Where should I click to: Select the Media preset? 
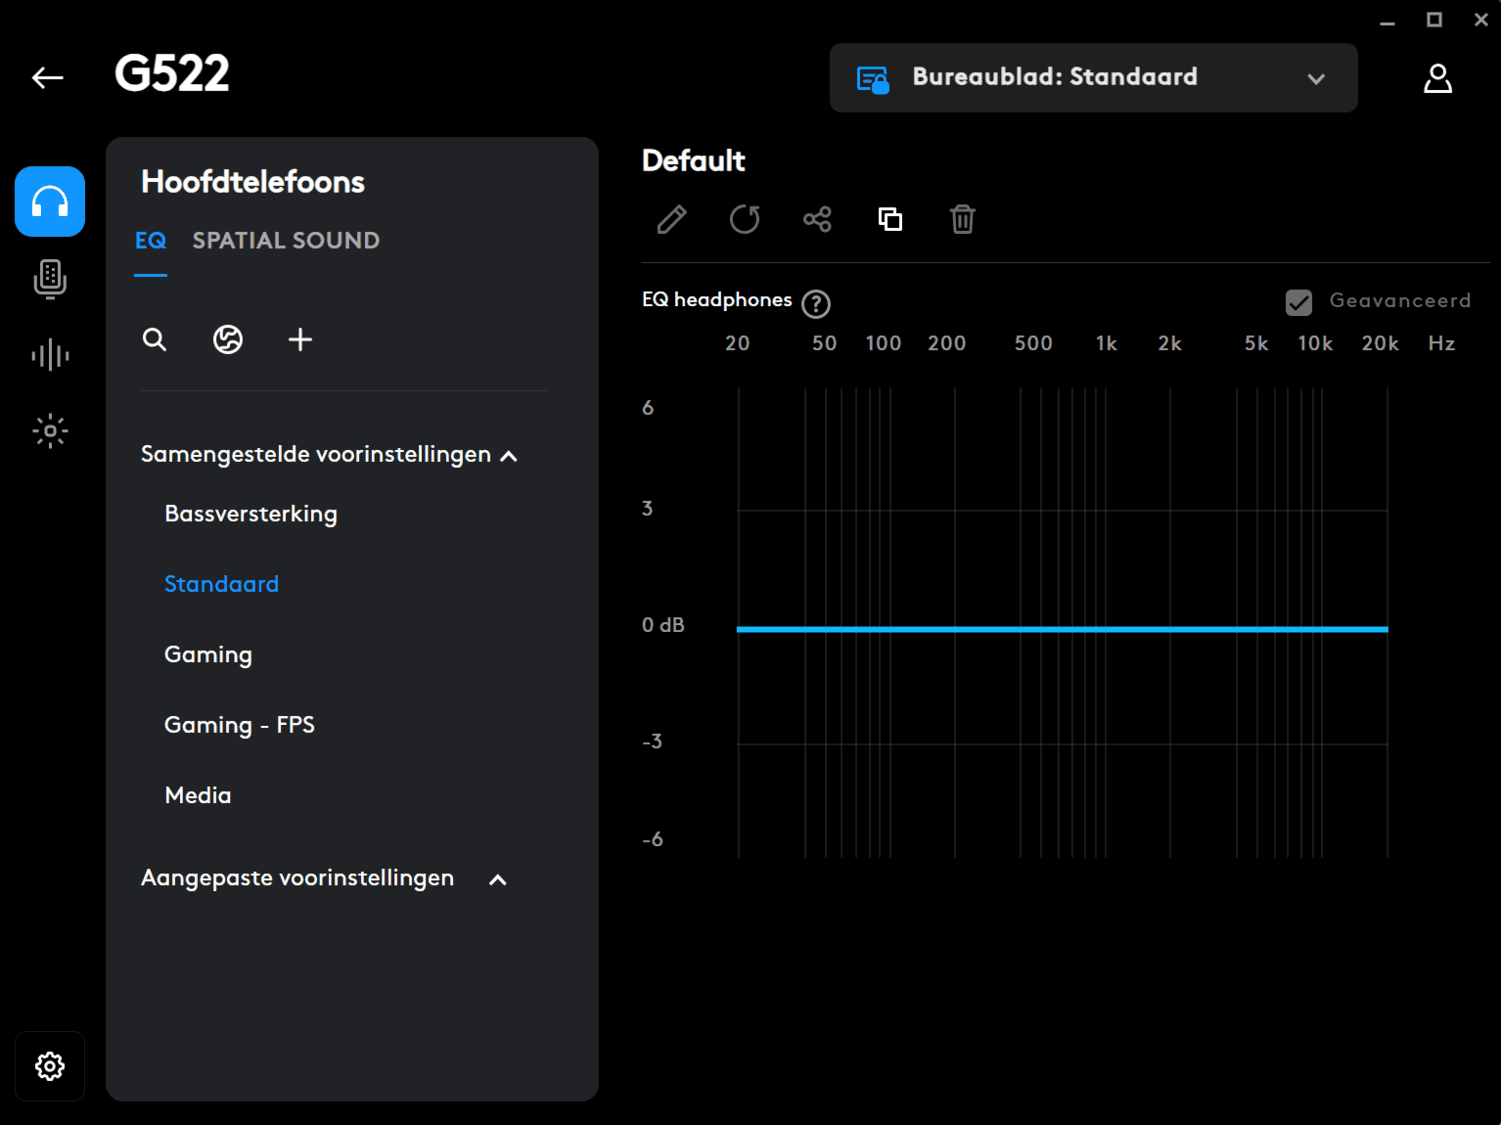point(198,796)
